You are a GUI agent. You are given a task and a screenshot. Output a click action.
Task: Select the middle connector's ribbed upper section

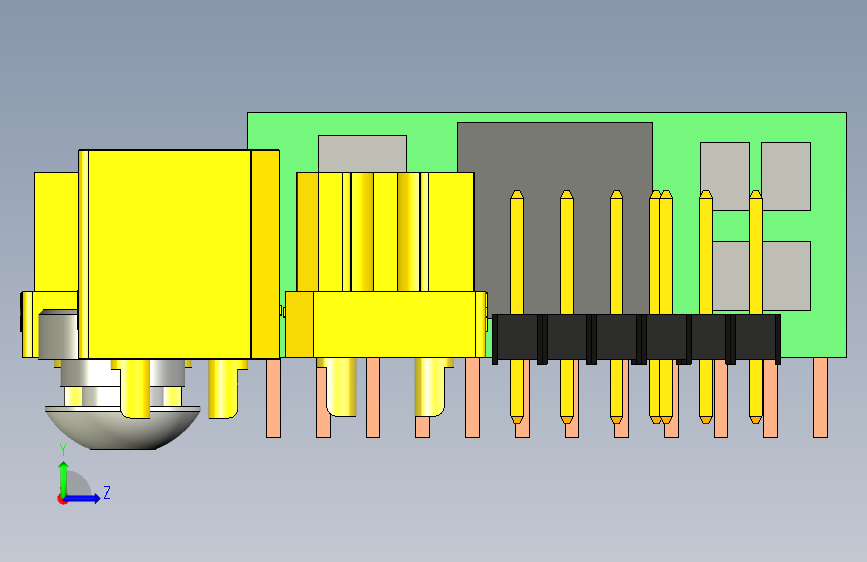click(x=385, y=232)
